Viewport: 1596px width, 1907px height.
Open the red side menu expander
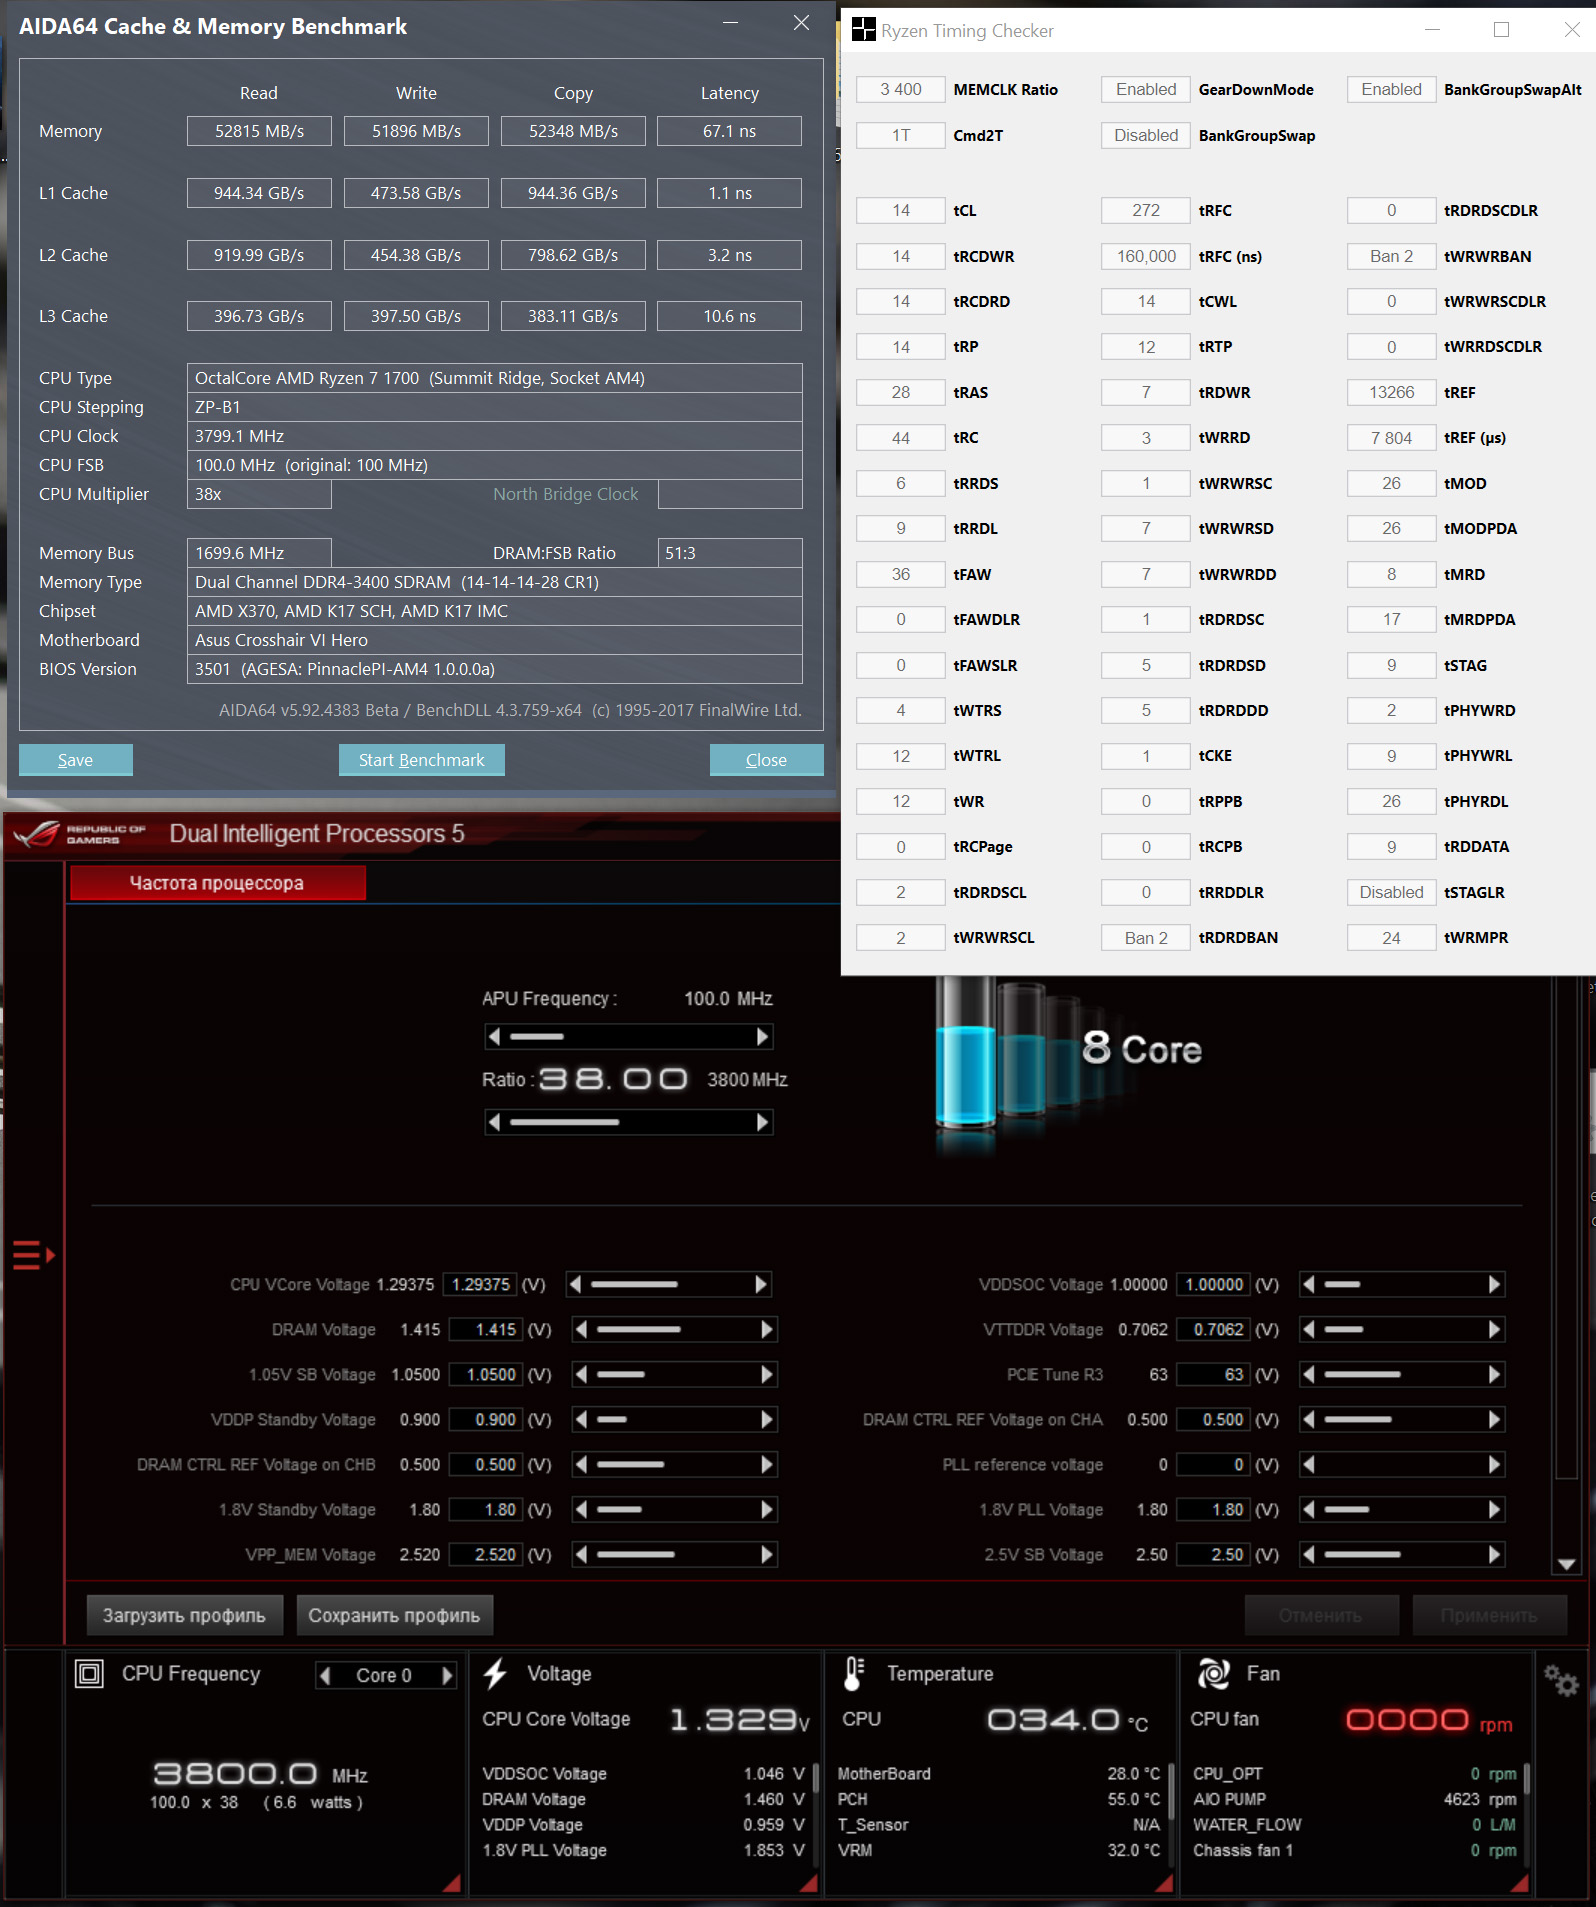pos(33,1254)
